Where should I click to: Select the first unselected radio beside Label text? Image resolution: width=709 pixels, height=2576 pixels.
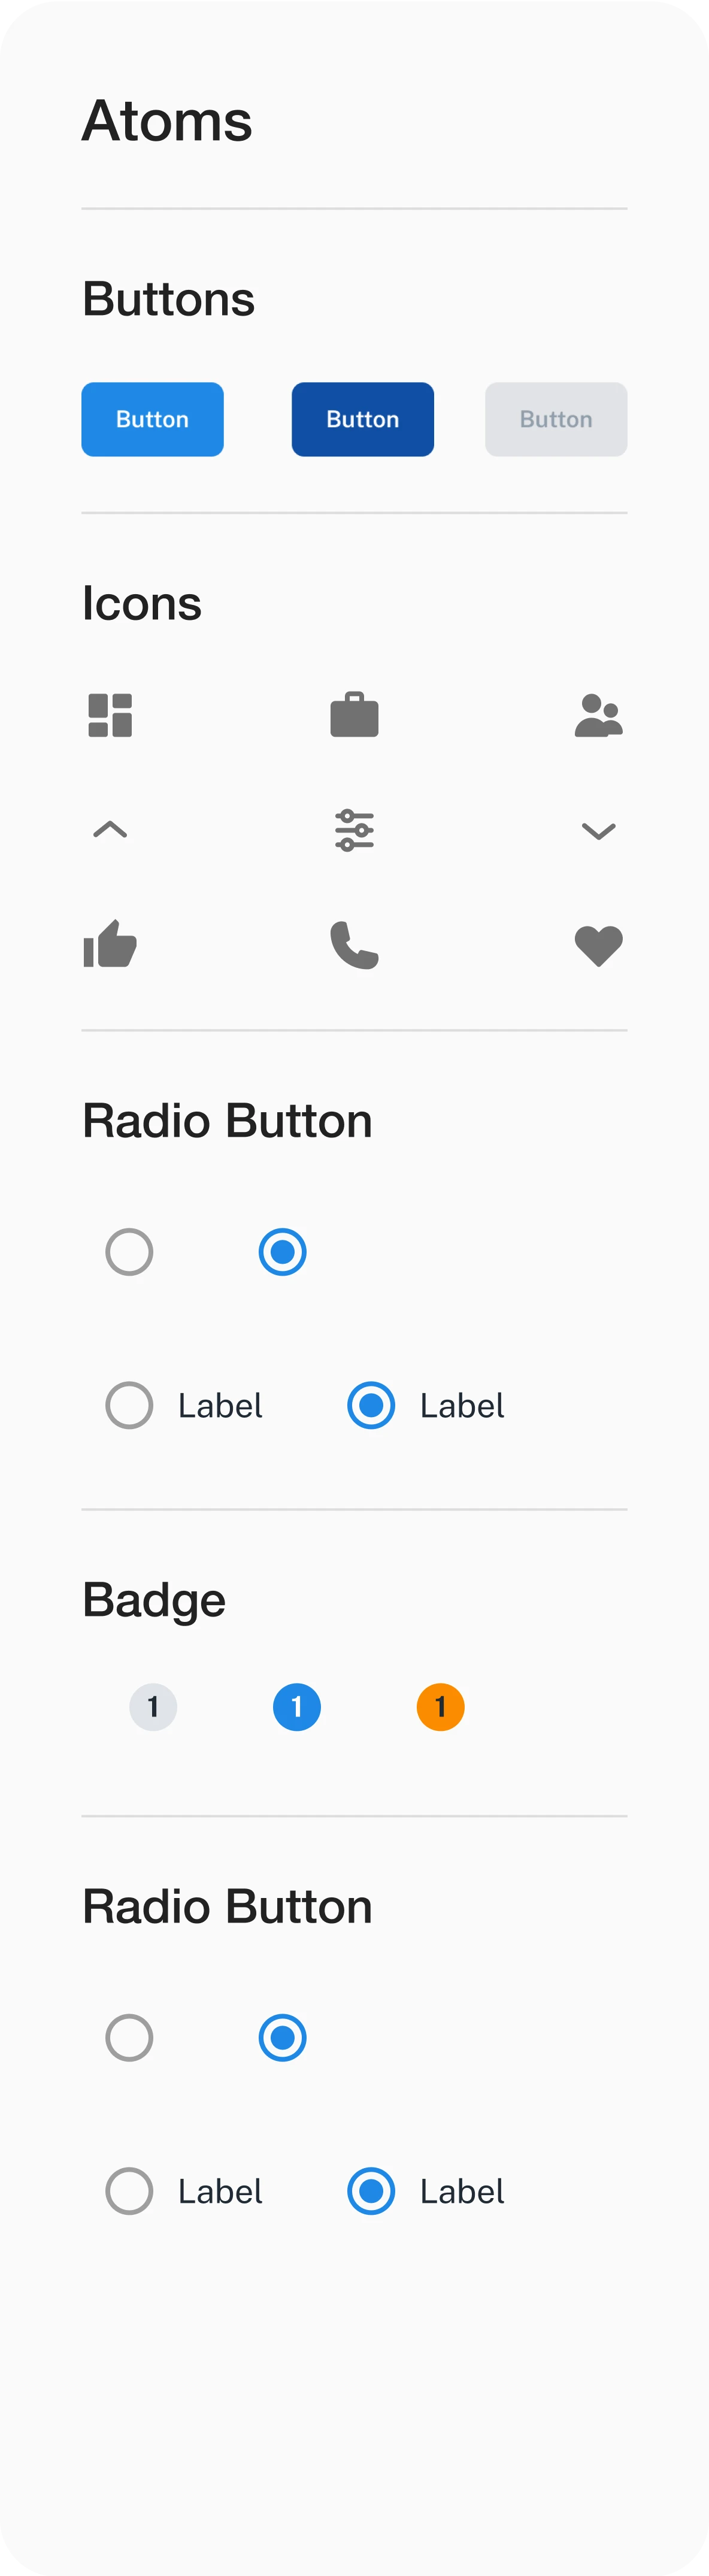click(129, 1406)
